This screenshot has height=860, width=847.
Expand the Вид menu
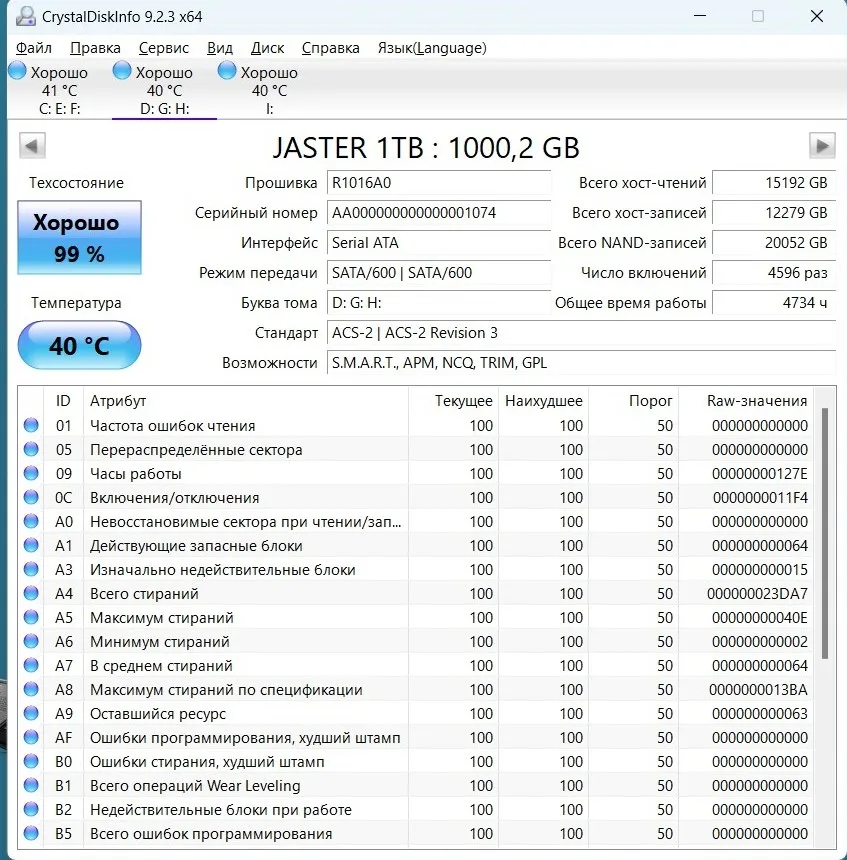220,48
